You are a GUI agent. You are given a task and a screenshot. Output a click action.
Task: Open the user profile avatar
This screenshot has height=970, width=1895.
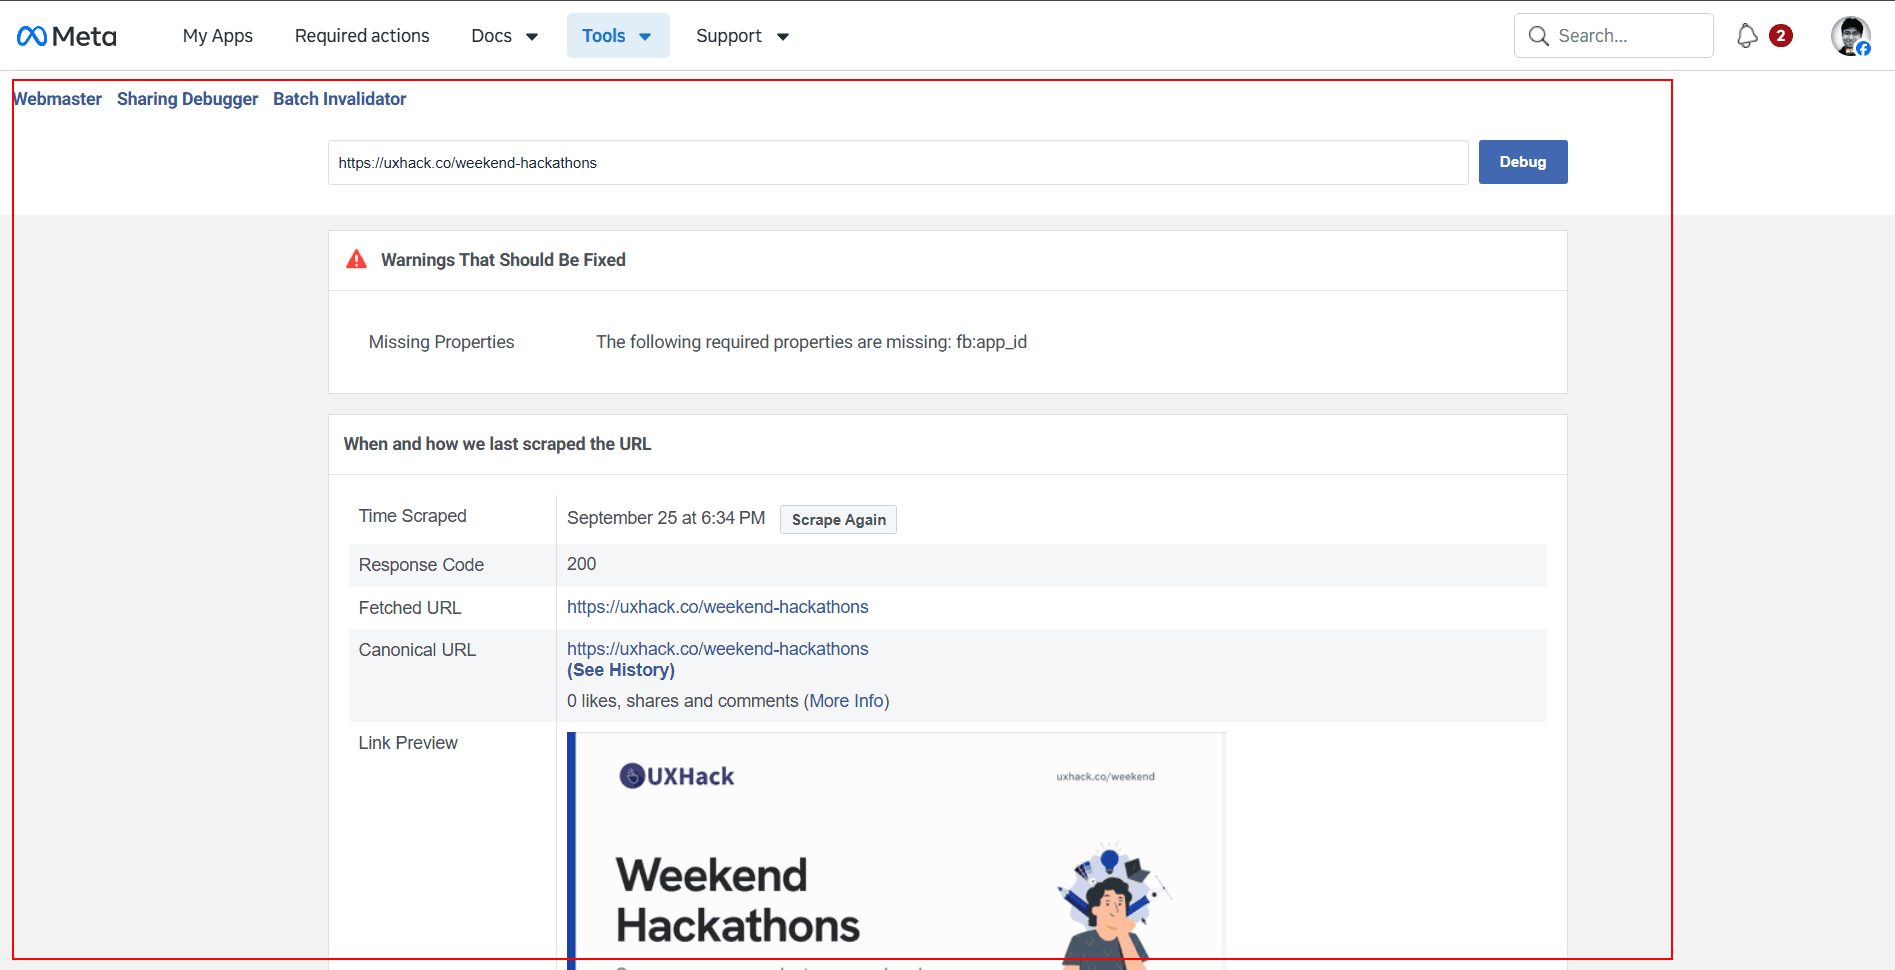tap(1851, 36)
